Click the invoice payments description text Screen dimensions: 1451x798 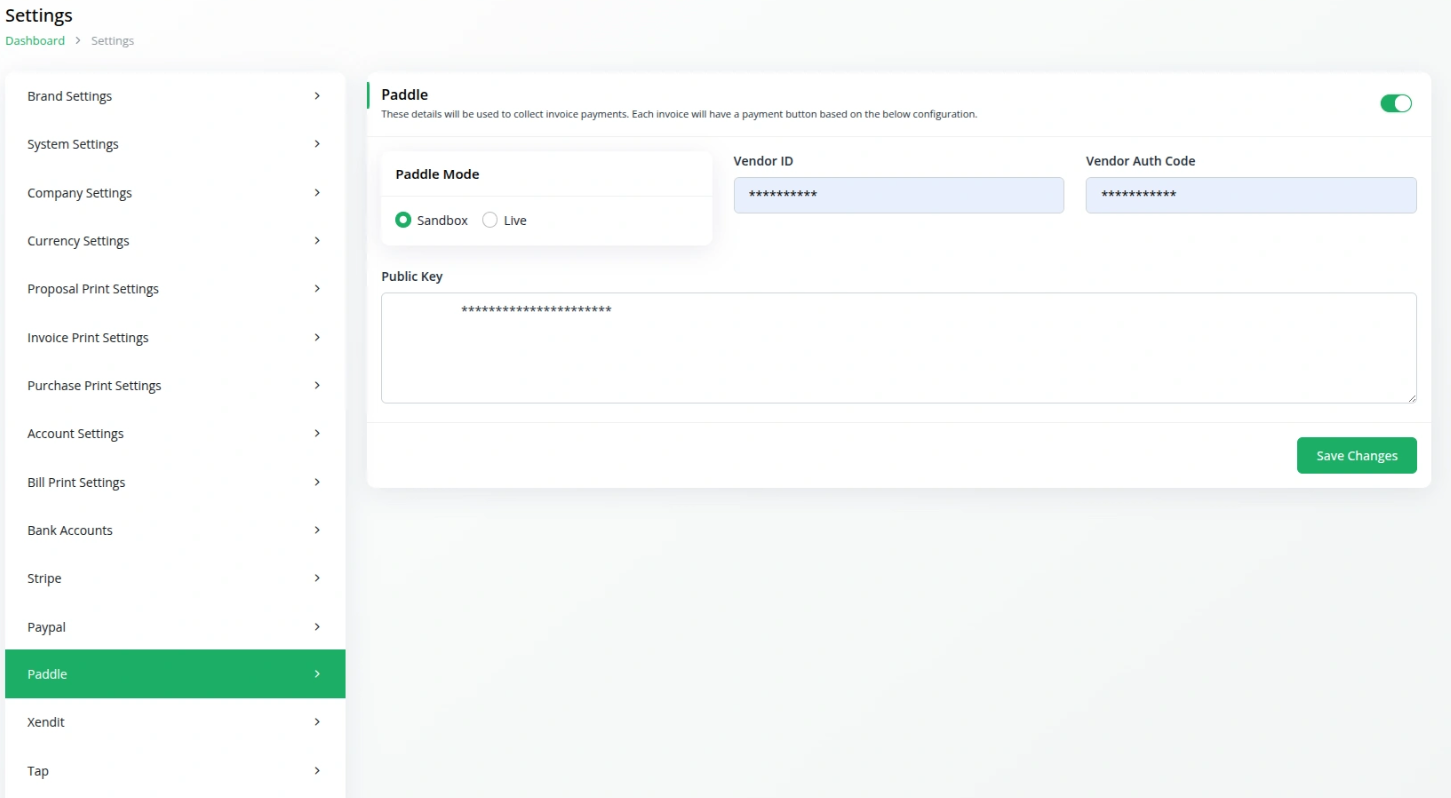coord(679,114)
